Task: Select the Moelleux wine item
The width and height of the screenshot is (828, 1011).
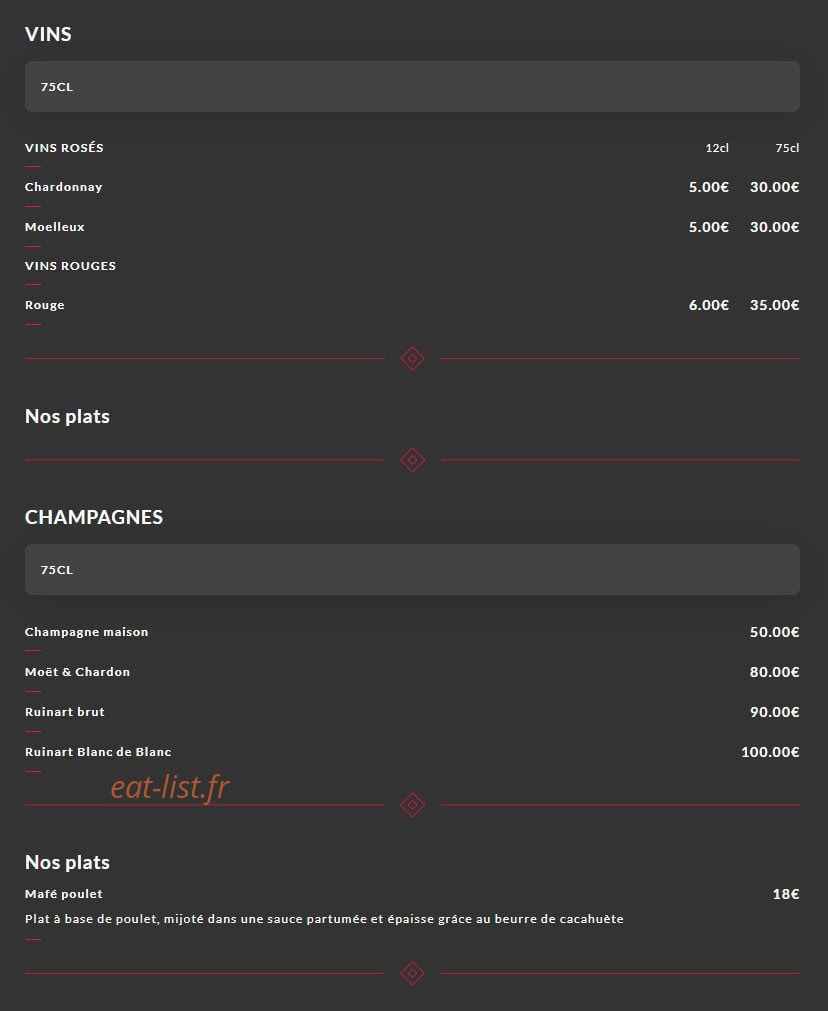Action: tap(55, 227)
